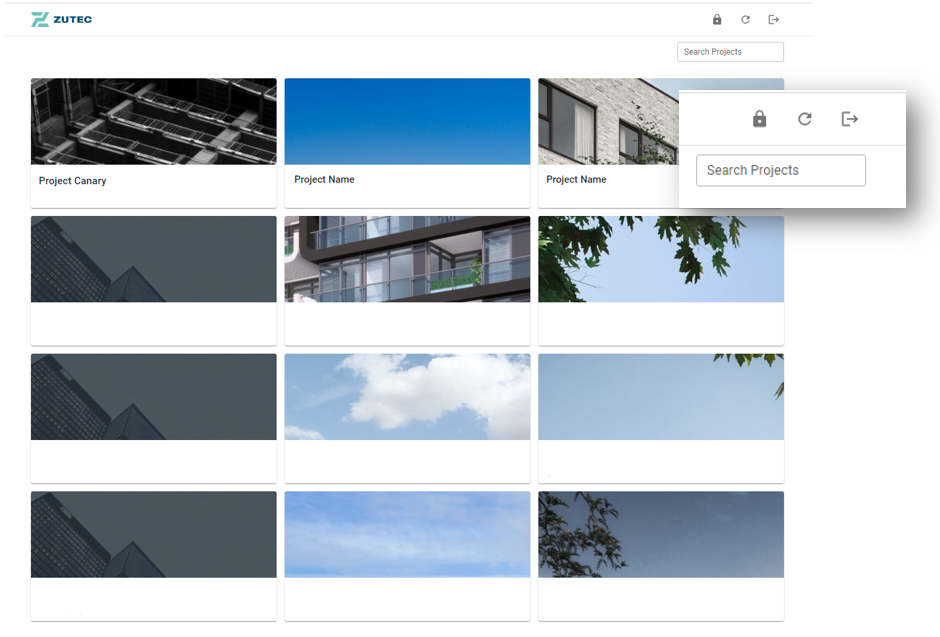Select the Project Canary title text
The image size is (940, 637).
73,180
